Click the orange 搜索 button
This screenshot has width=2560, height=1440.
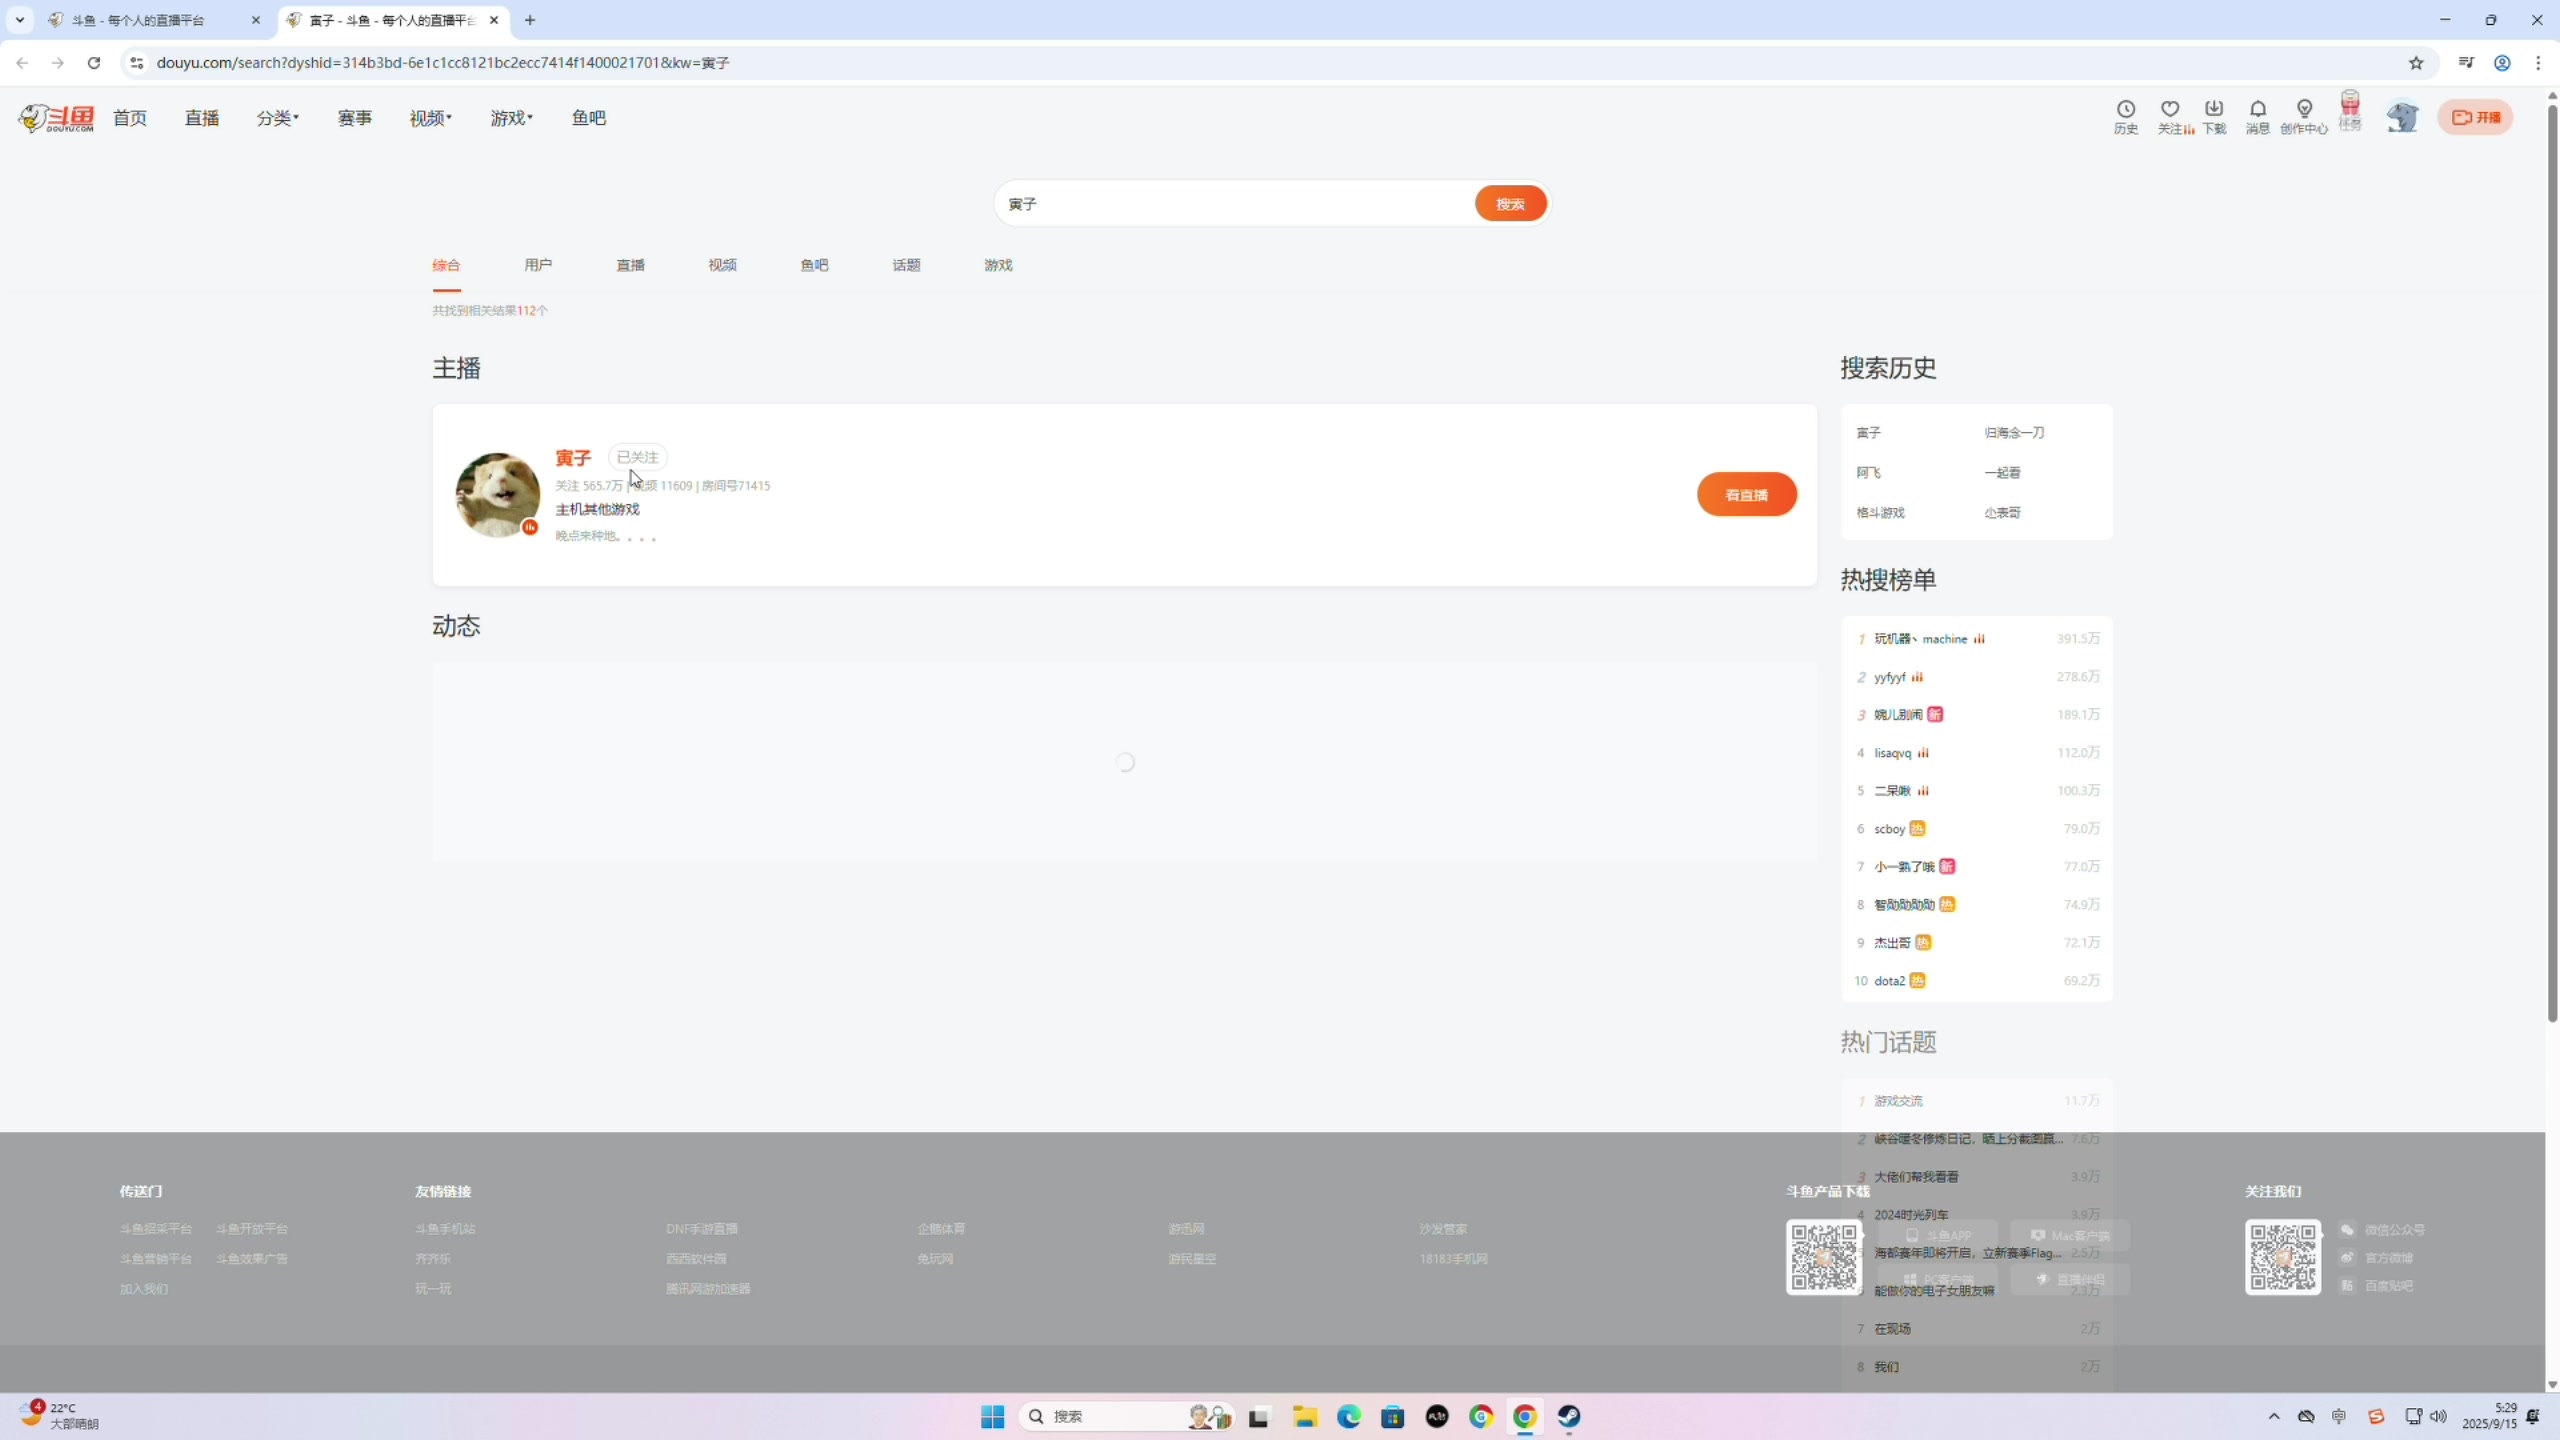(x=1510, y=204)
